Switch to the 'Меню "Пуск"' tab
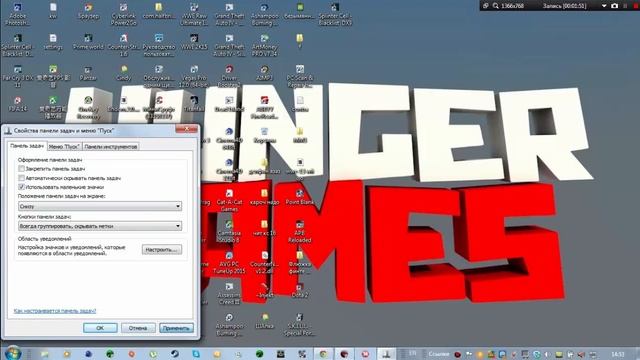 [x=64, y=147]
